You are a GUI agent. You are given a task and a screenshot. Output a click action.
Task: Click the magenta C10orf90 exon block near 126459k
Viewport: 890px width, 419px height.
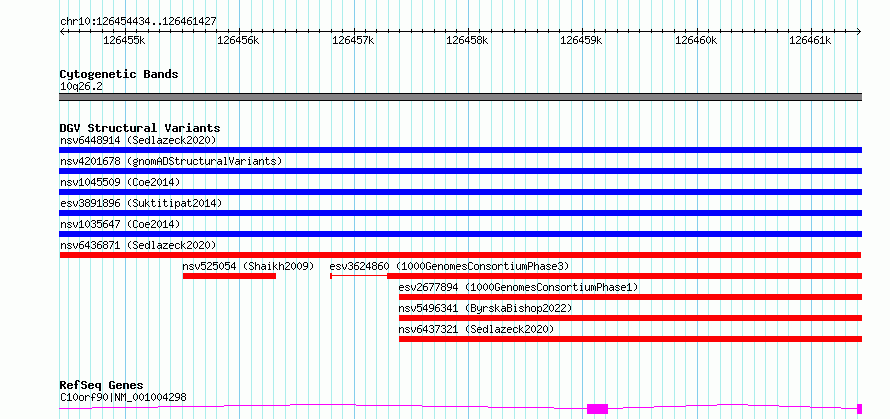[597, 409]
